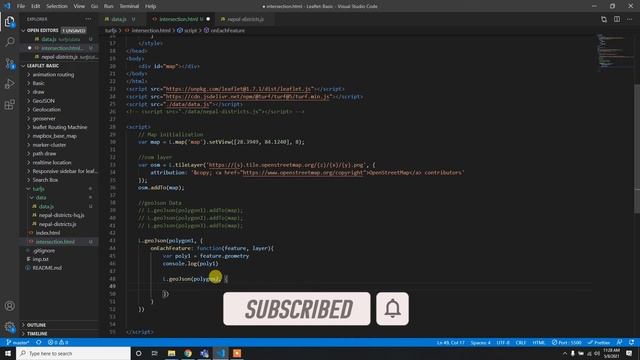Open the Manage gear menu
This screenshot has height=360, width=640.
[9, 327]
